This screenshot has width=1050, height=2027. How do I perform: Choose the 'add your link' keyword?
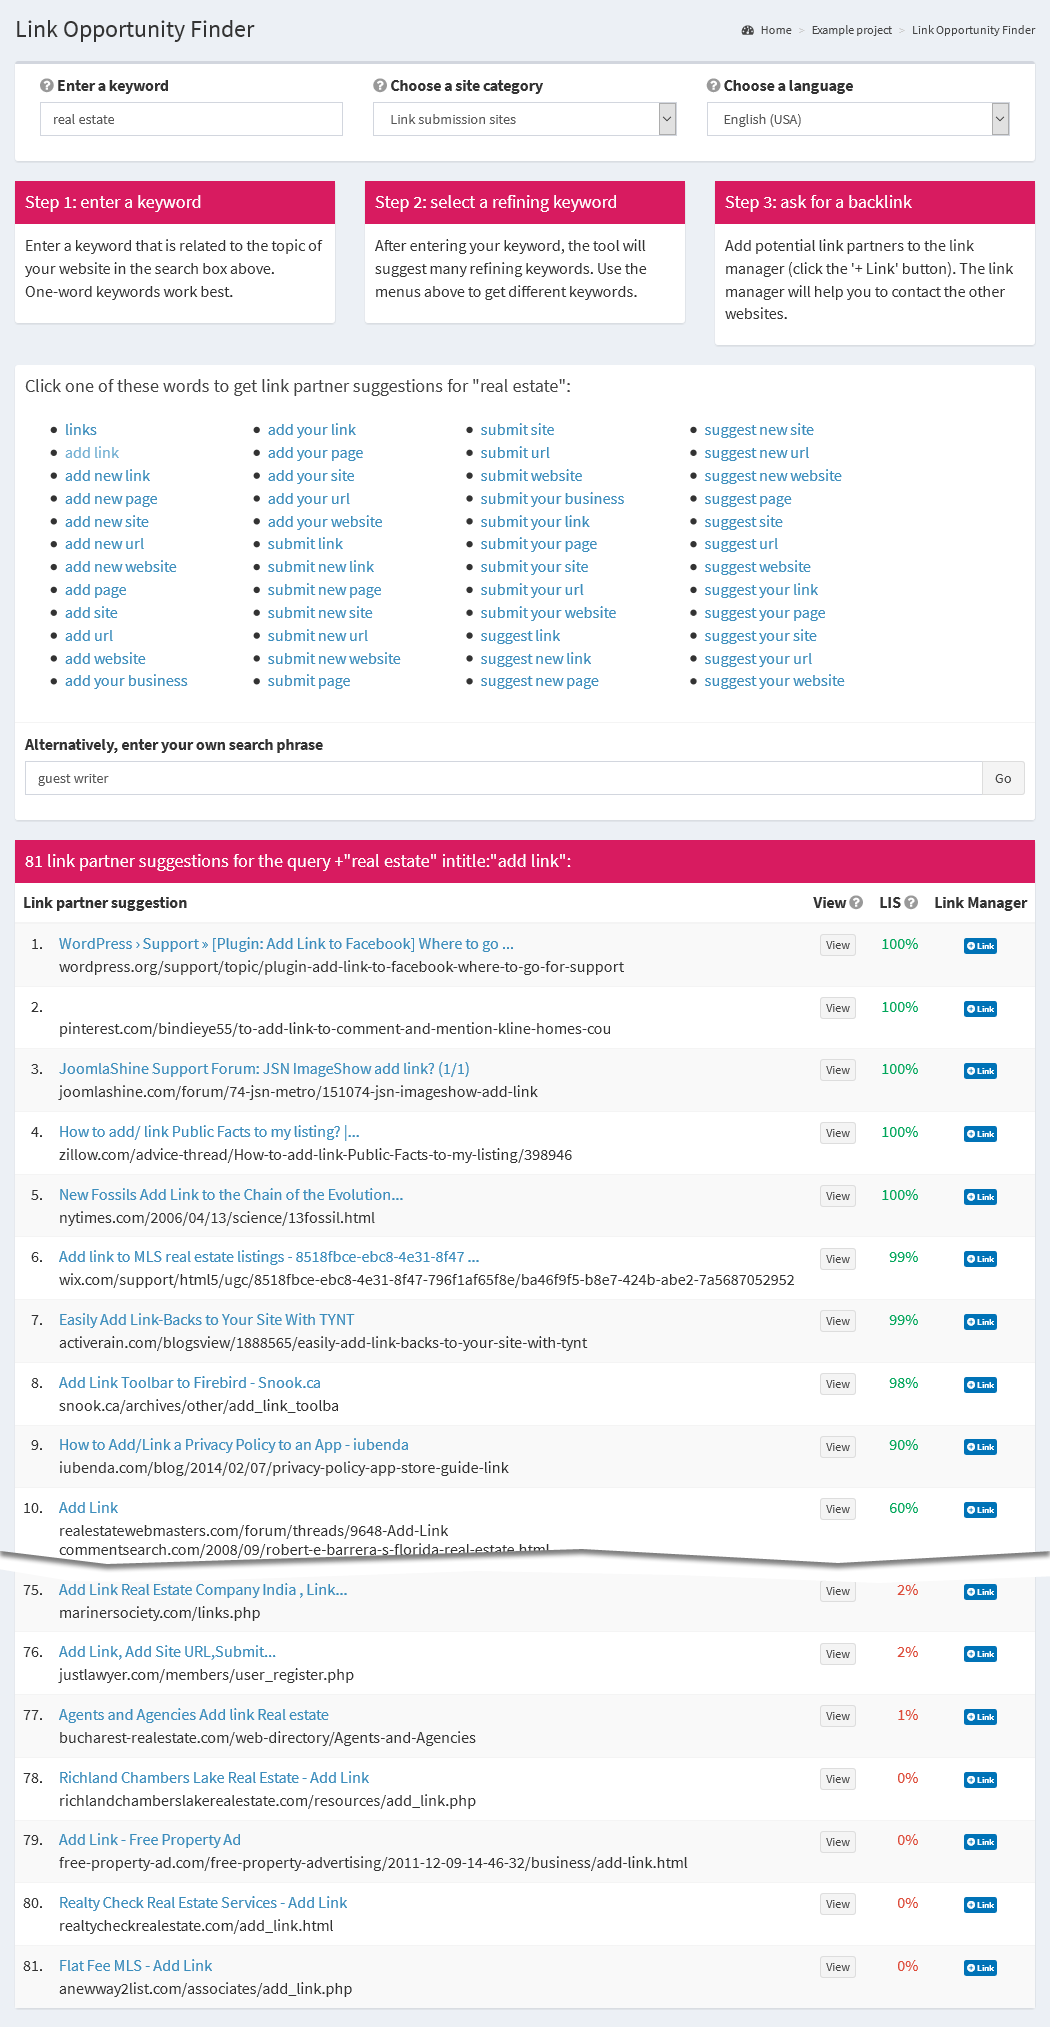tap(312, 430)
